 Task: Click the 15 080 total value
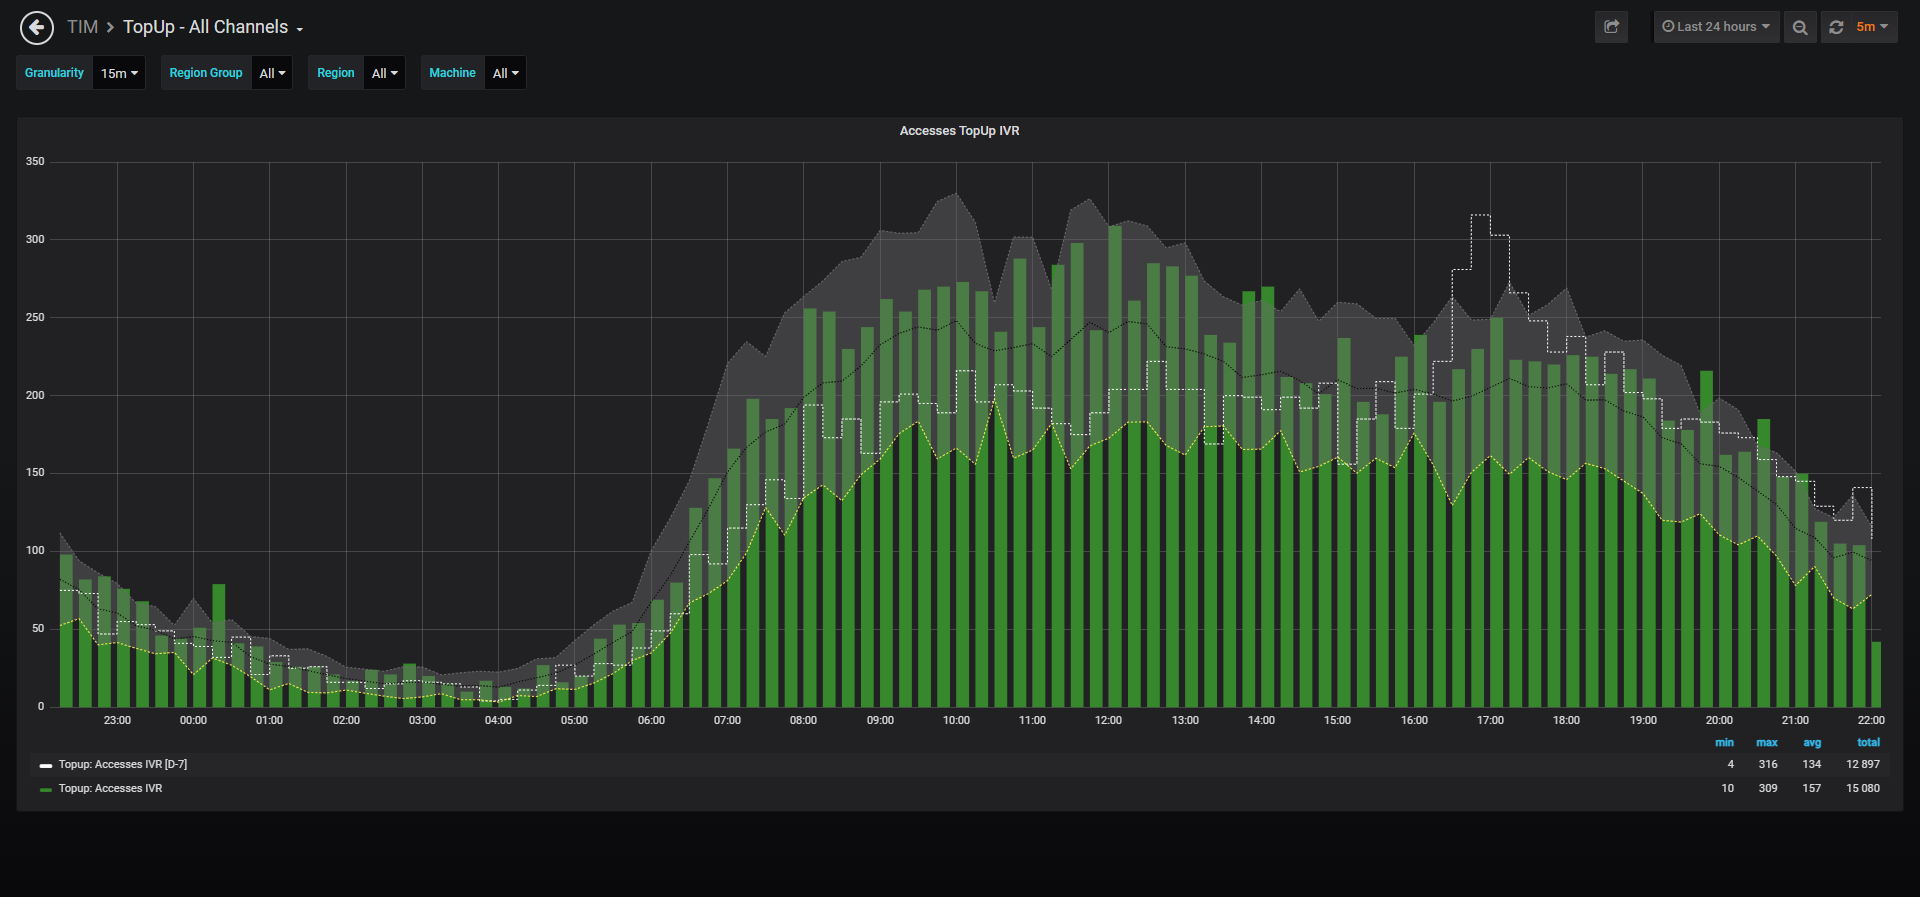point(1863,789)
